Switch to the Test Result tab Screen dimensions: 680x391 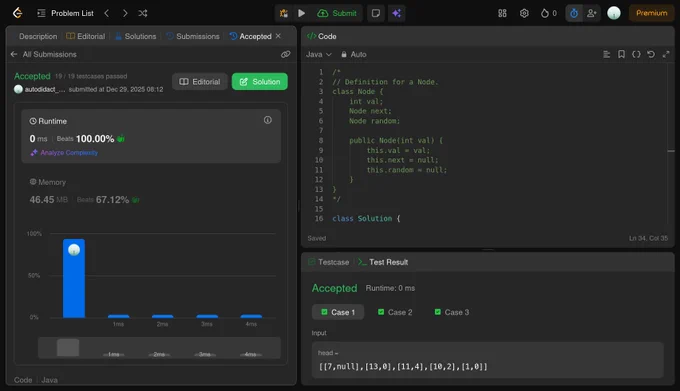383,262
